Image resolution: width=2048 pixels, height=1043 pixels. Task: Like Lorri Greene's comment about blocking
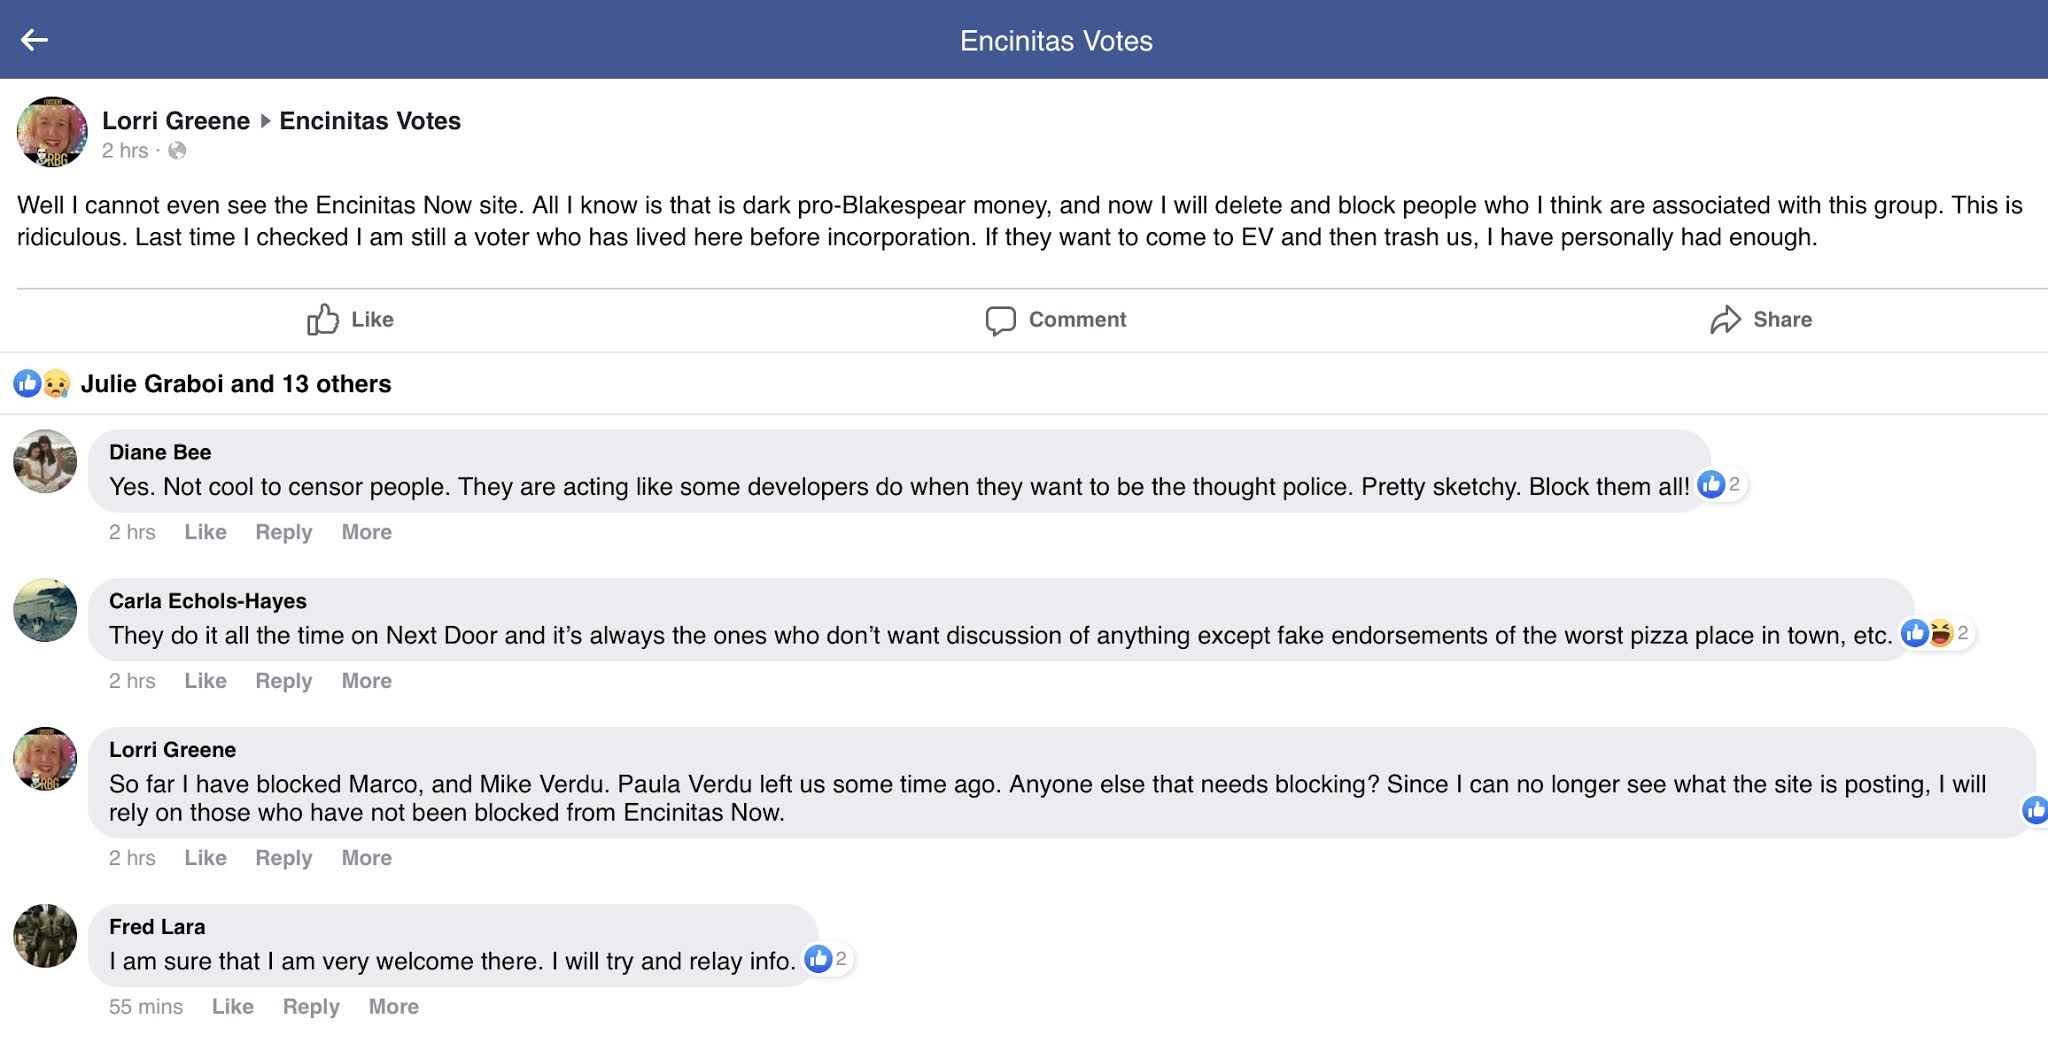coord(205,858)
